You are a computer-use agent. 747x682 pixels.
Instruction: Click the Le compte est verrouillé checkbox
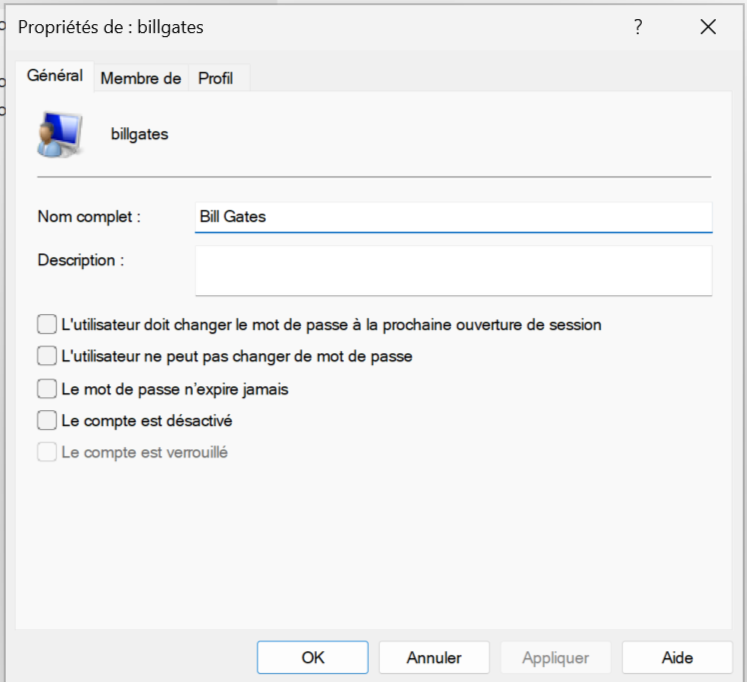[47, 452]
